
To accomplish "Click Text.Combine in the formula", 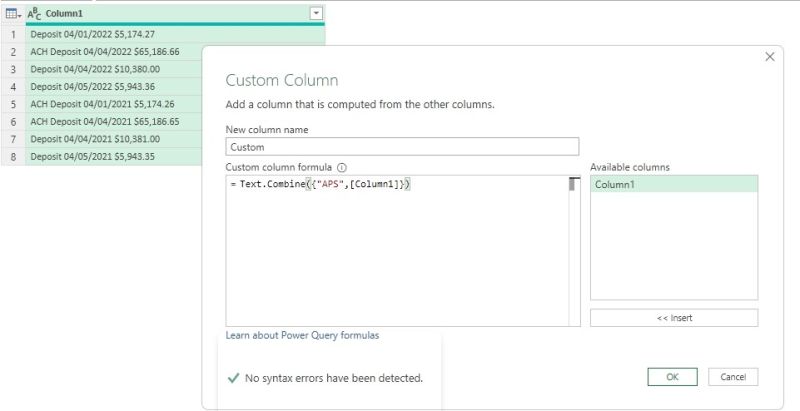I will click(272, 184).
